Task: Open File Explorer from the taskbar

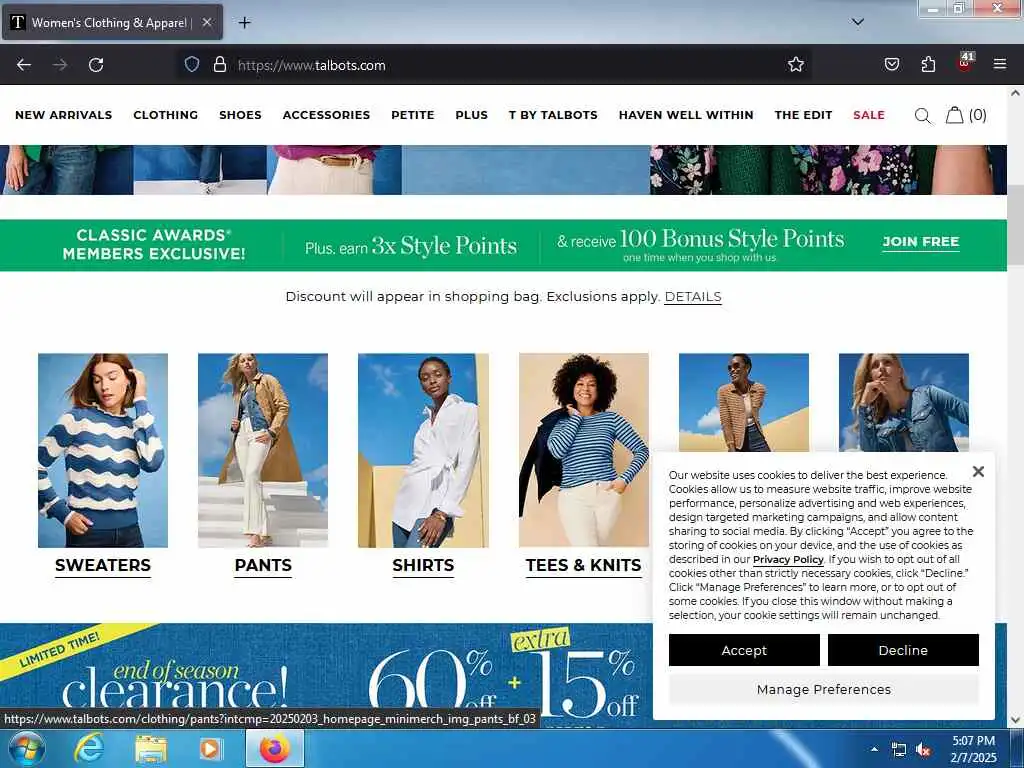Action: pos(151,749)
